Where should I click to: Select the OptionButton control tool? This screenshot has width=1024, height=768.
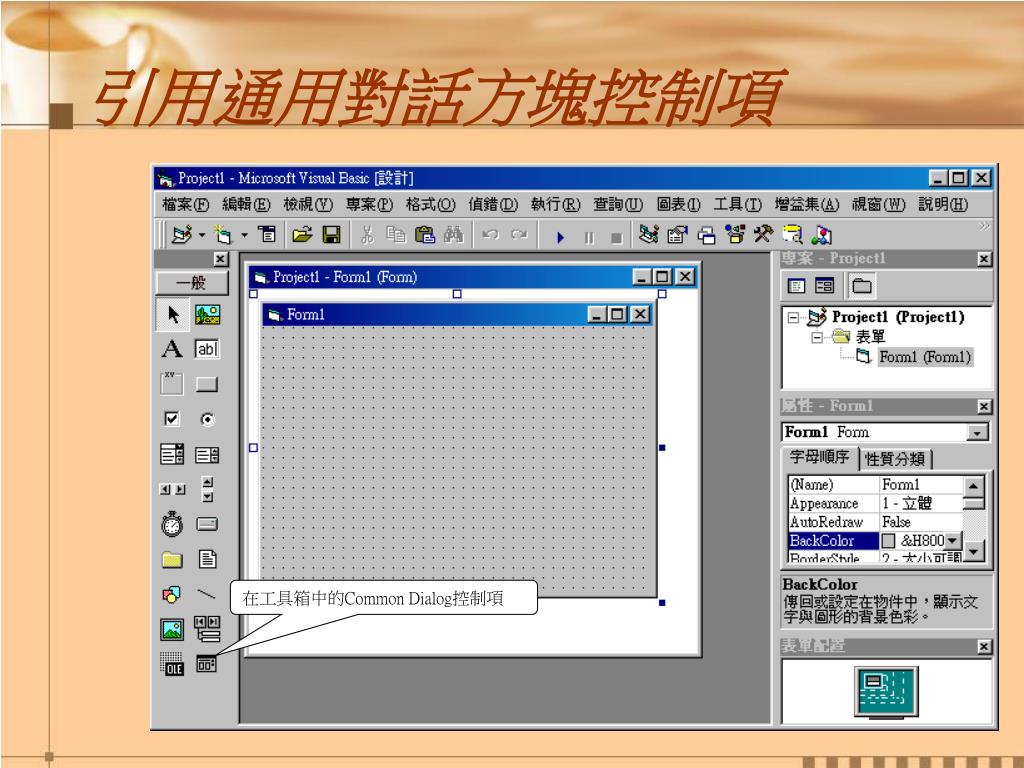pos(207,419)
